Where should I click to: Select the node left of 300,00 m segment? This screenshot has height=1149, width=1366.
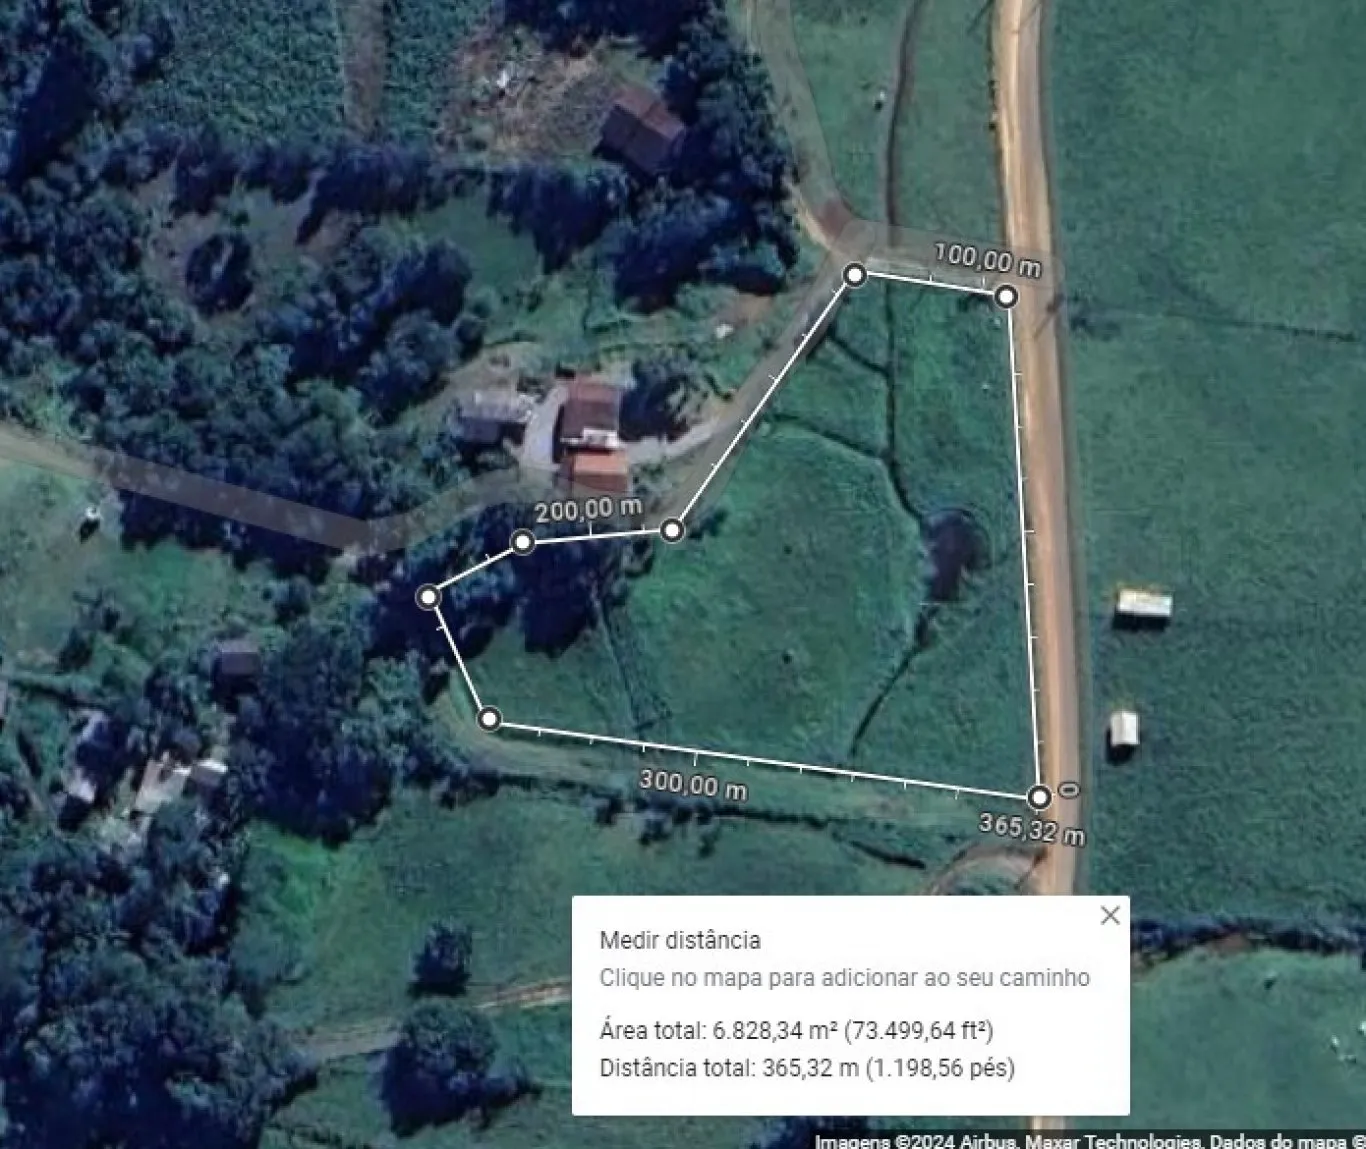tap(489, 718)
